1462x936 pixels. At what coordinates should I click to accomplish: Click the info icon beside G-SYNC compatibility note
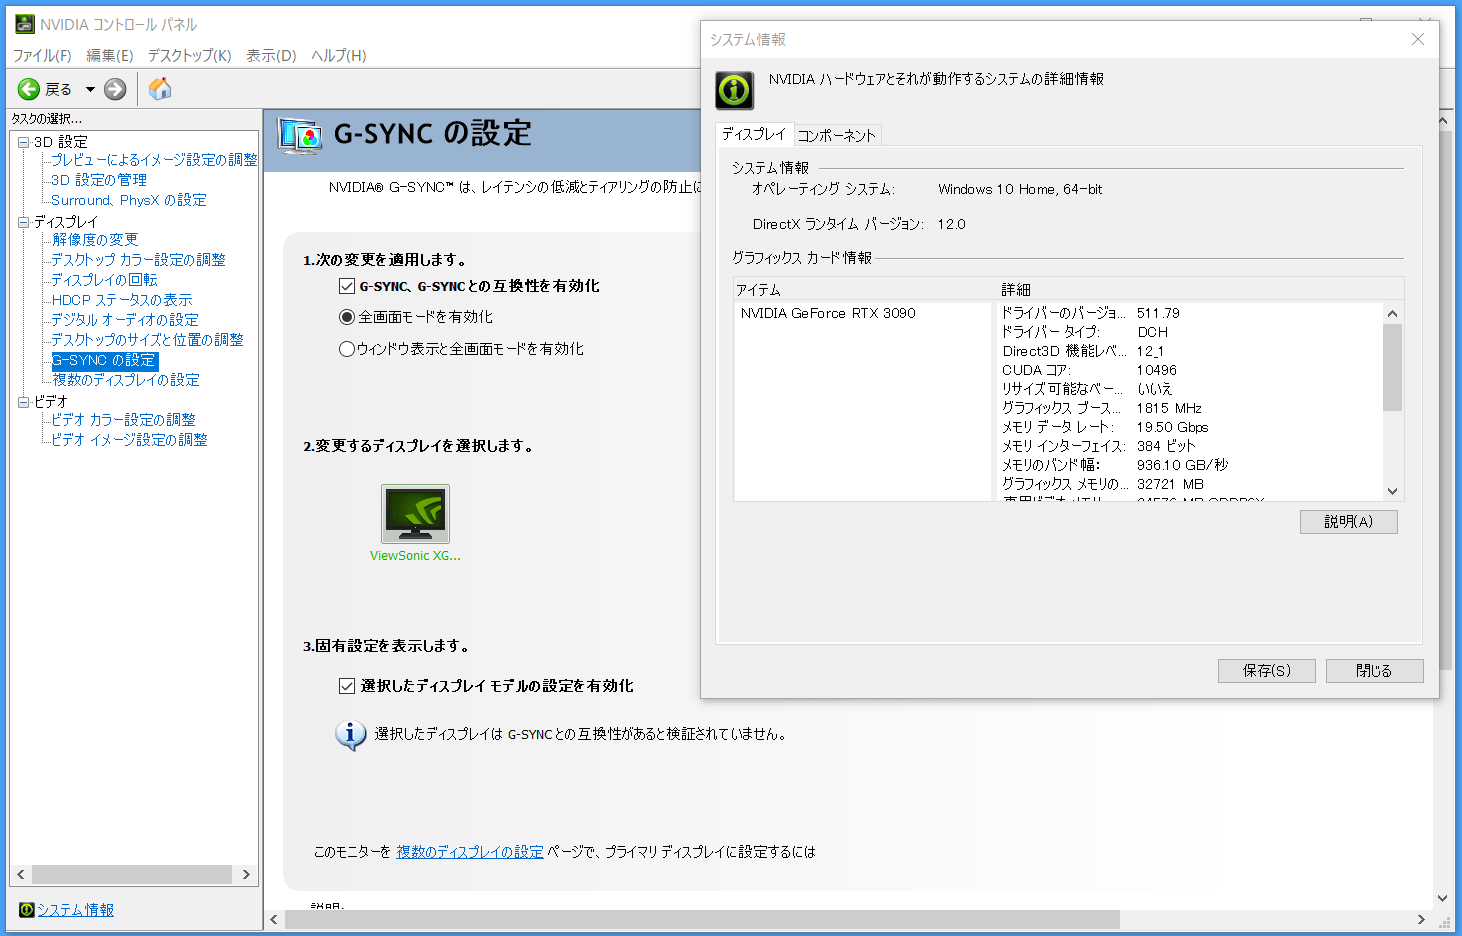350,735
